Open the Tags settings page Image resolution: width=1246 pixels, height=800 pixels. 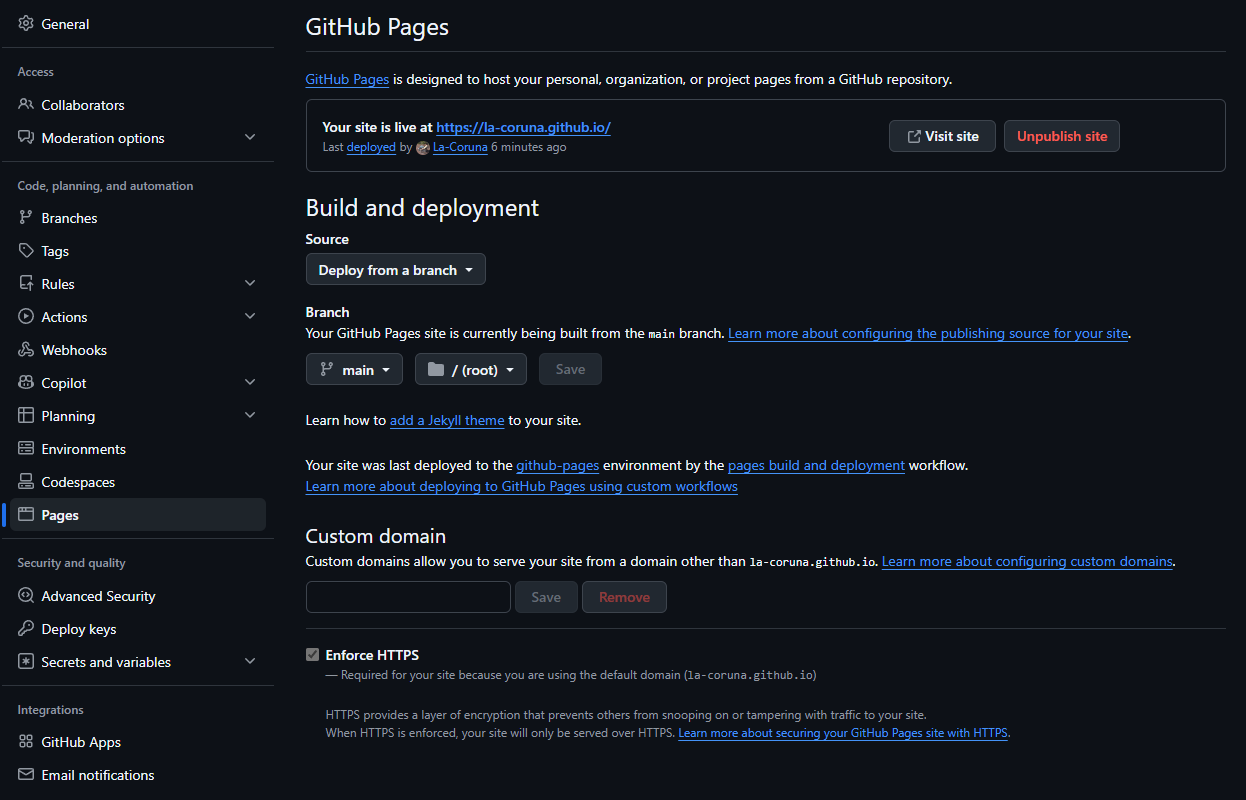click(137, 251)
